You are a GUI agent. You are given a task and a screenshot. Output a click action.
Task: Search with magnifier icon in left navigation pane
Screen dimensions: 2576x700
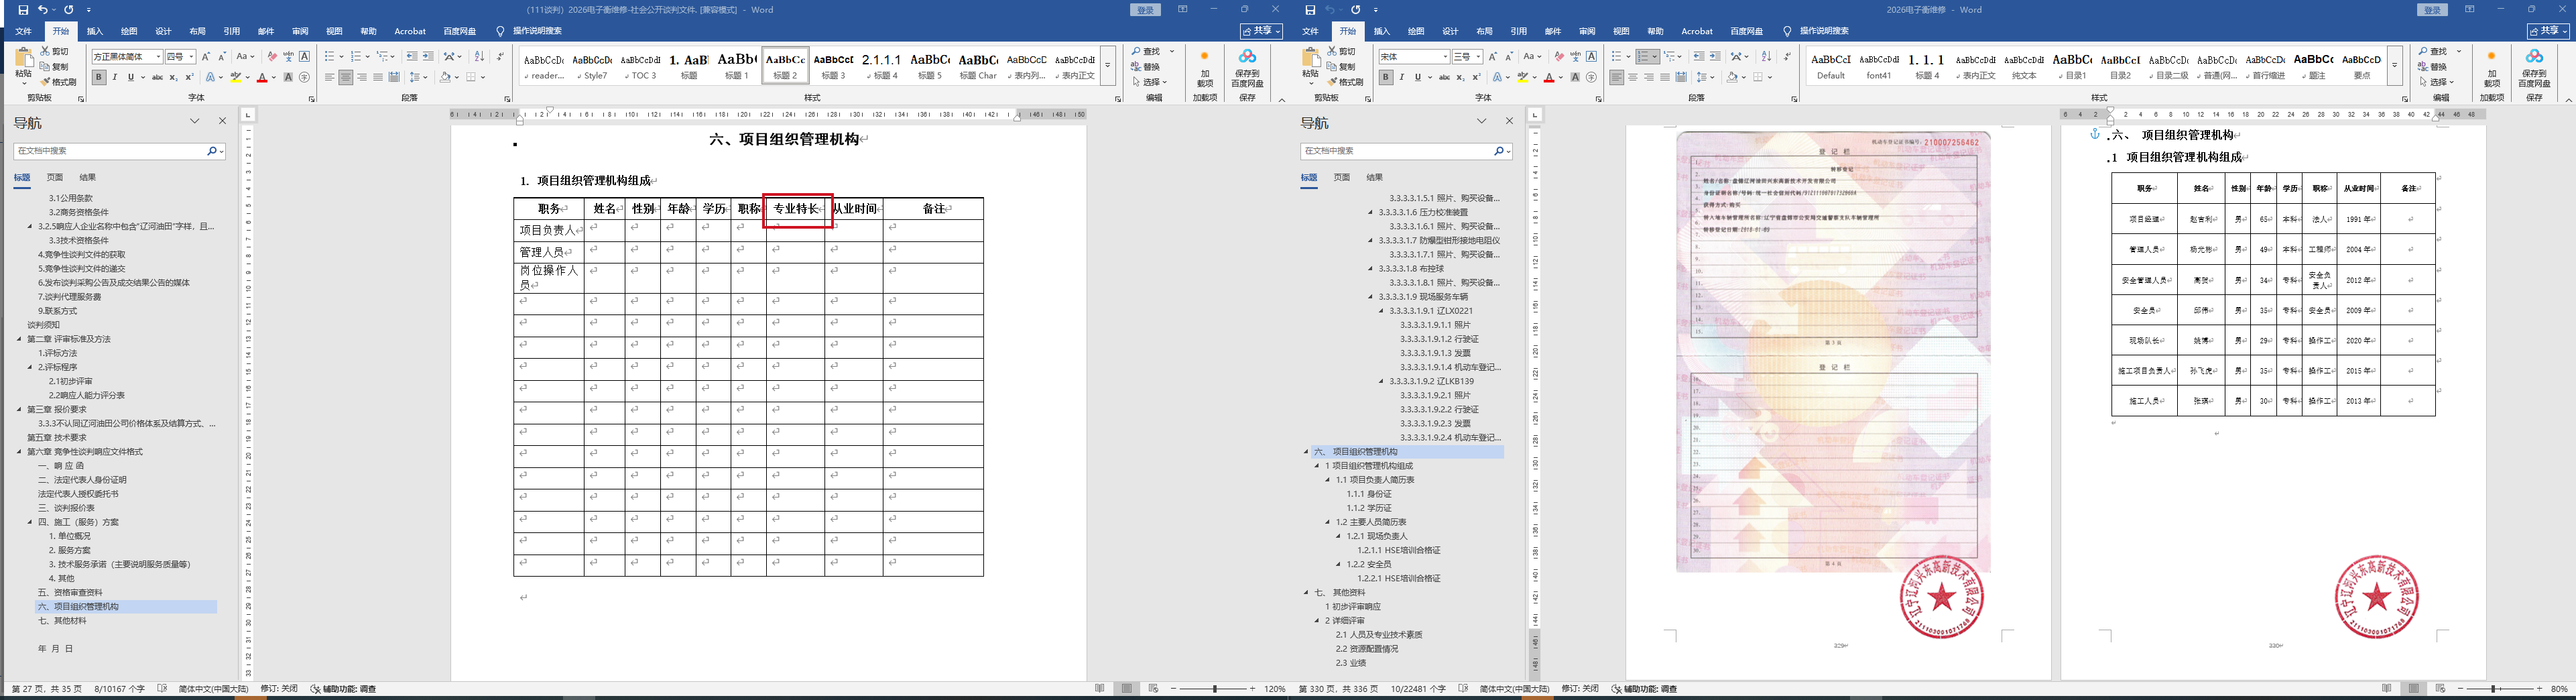[x=212, y=151]
